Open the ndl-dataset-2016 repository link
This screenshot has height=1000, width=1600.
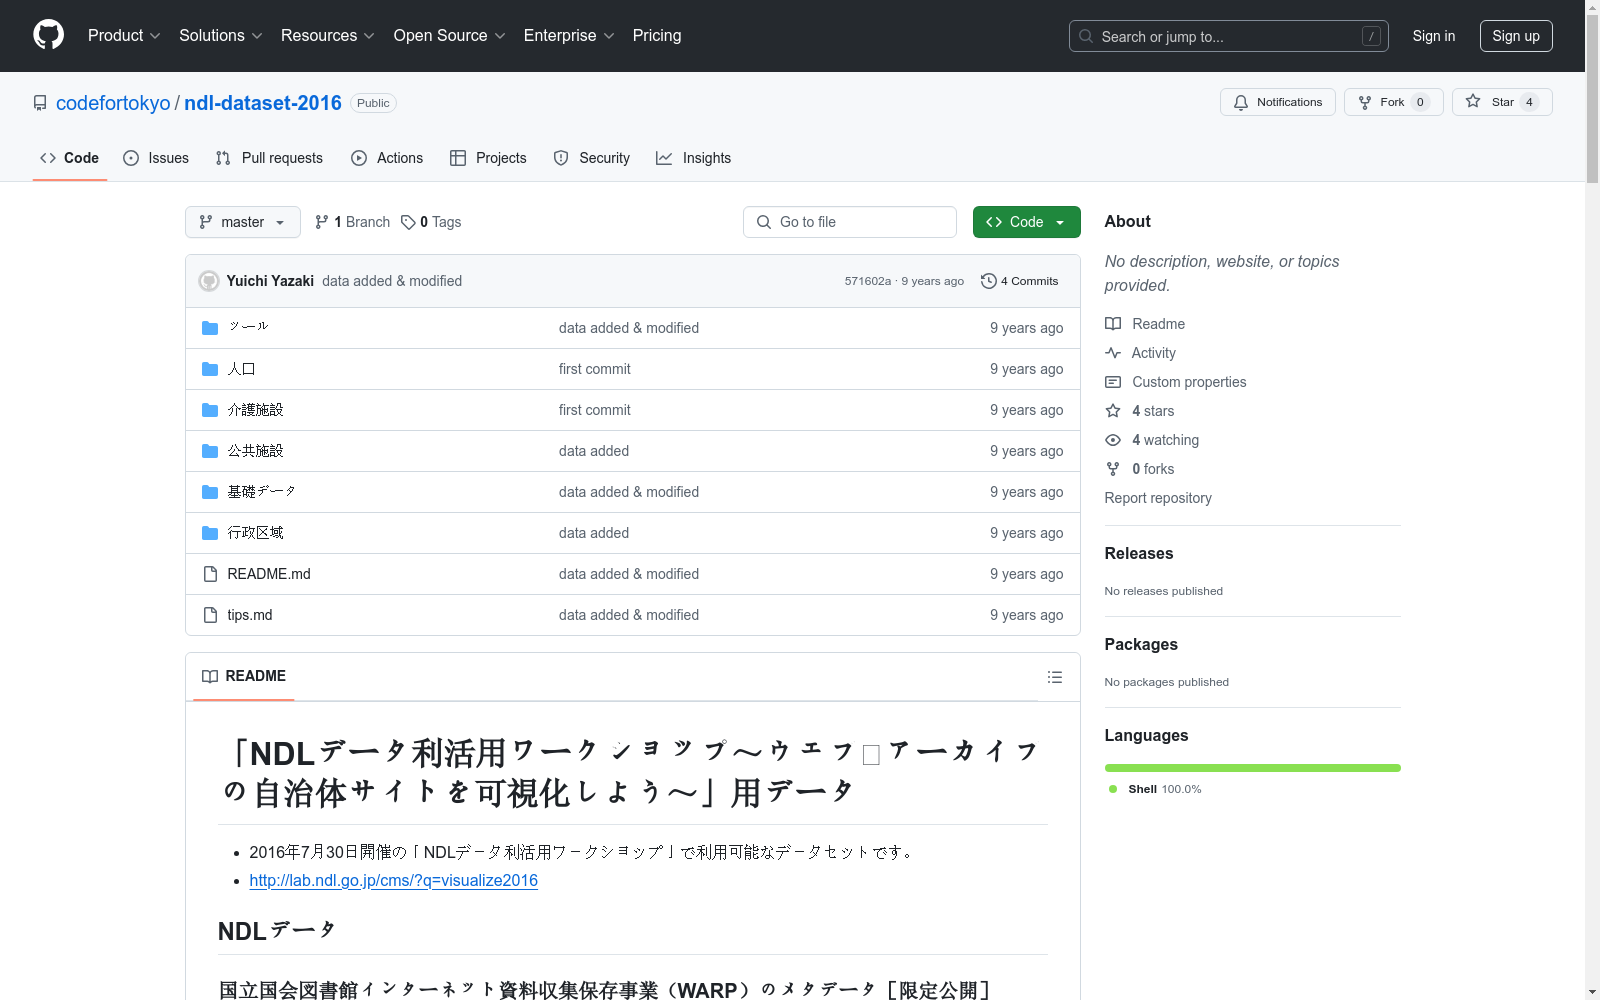point(263,103)
